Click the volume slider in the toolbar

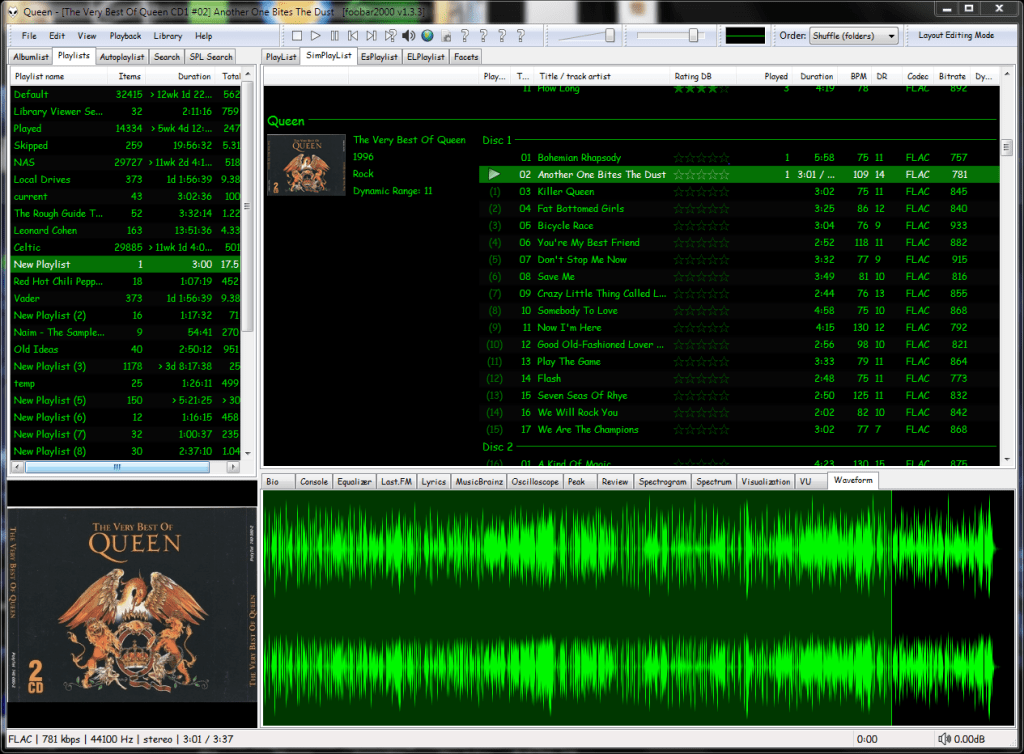[584, 36]
